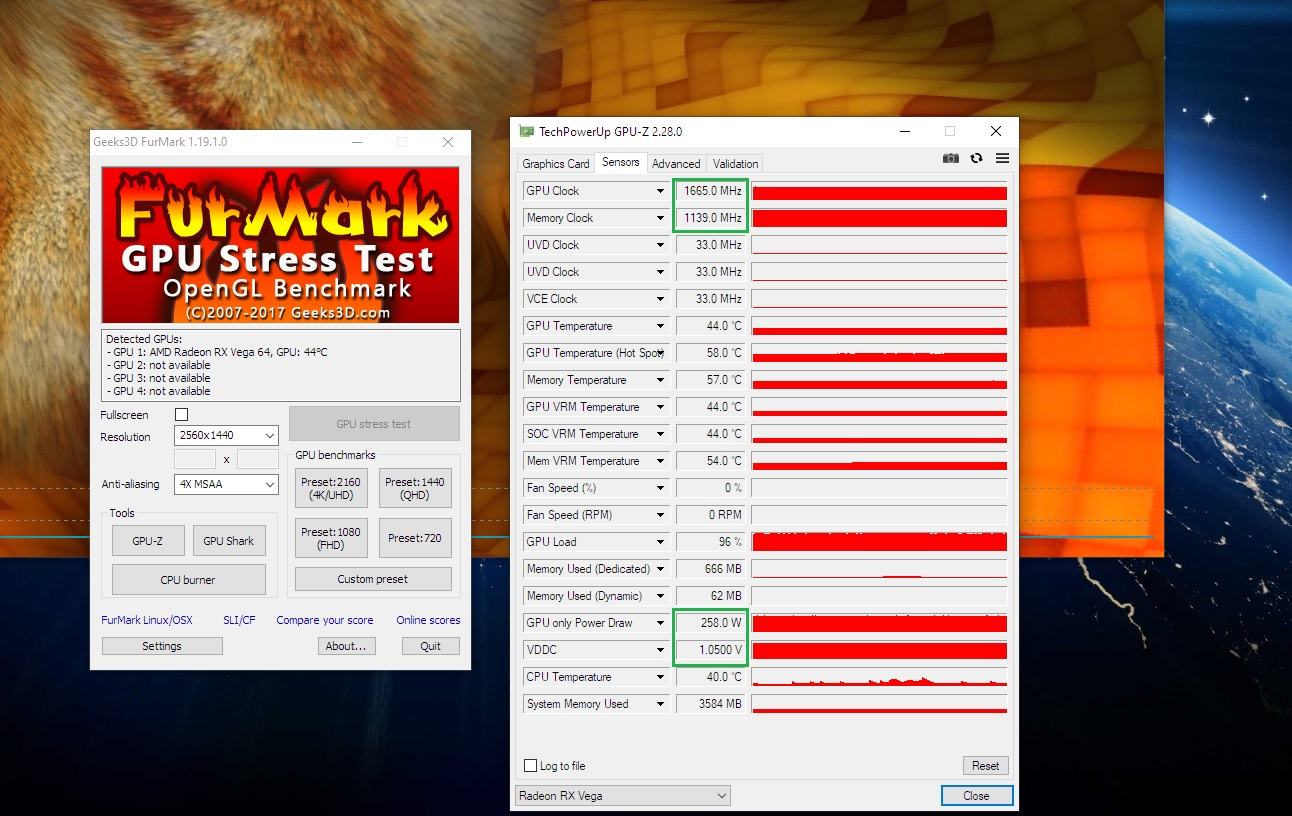Click the GPU Load 96 % value

711,542
